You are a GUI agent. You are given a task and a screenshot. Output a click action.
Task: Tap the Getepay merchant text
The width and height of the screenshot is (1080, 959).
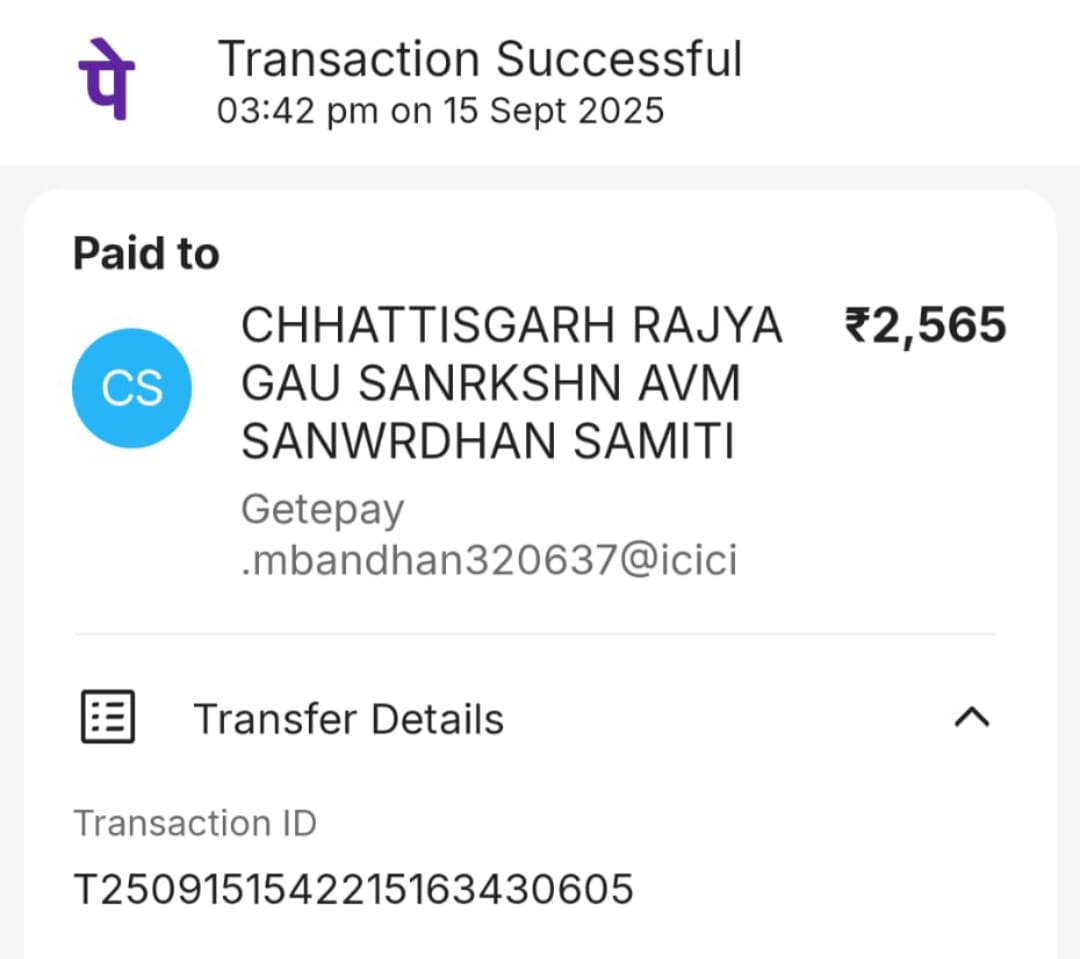tap(322, 509)
